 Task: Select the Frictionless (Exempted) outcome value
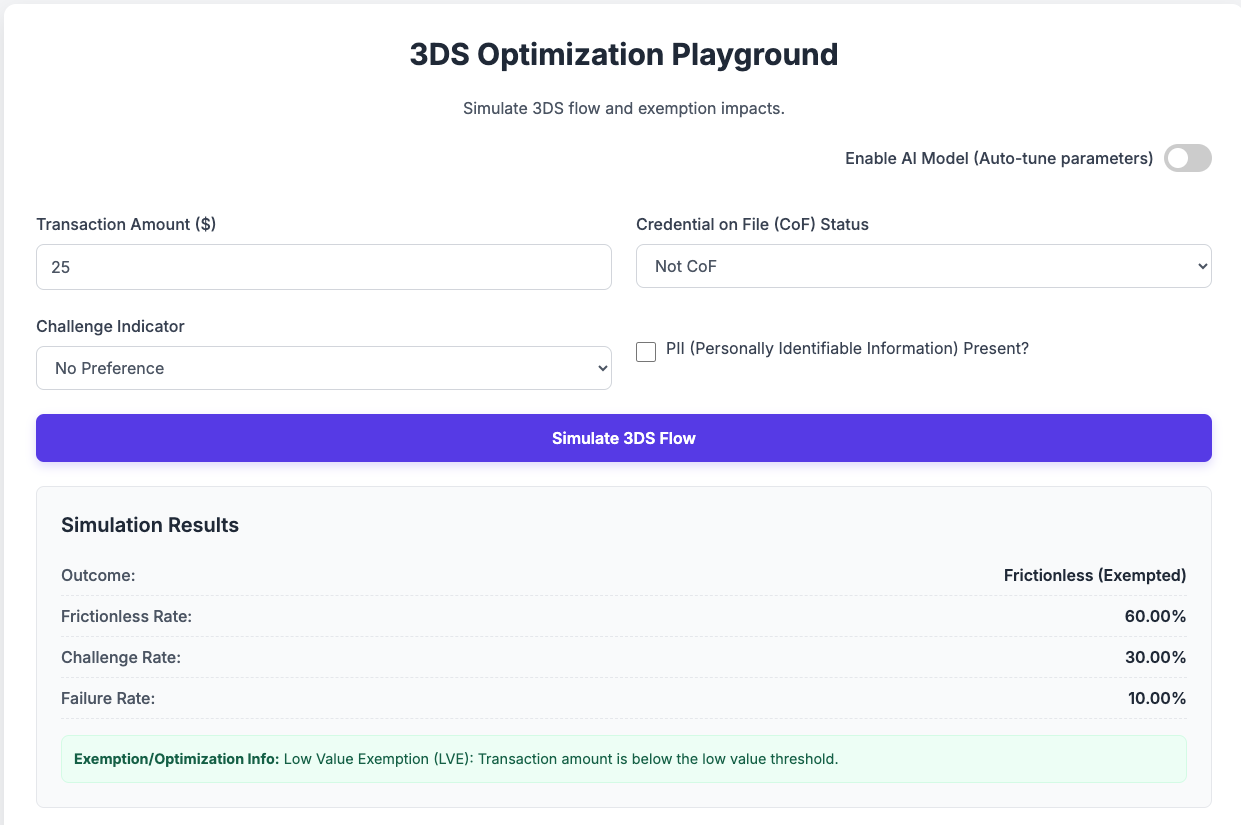click(x=1094, y=575)
